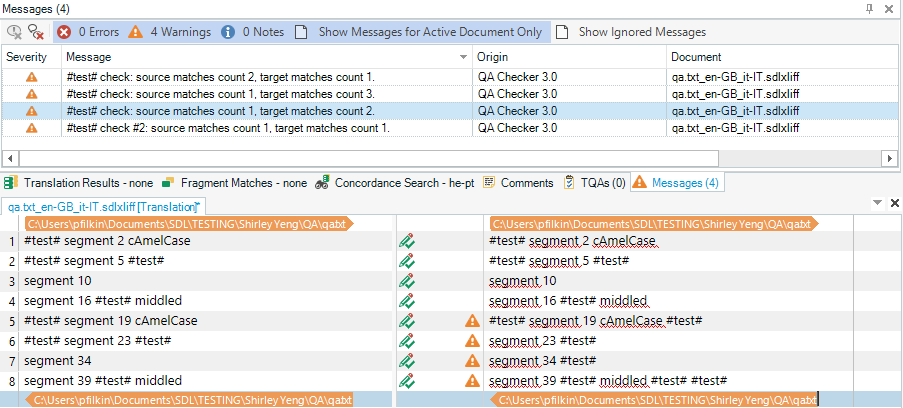The image size is (903, 408).
Task: Toggle the 0 Errors filter
Action: [x=88, y=32]
